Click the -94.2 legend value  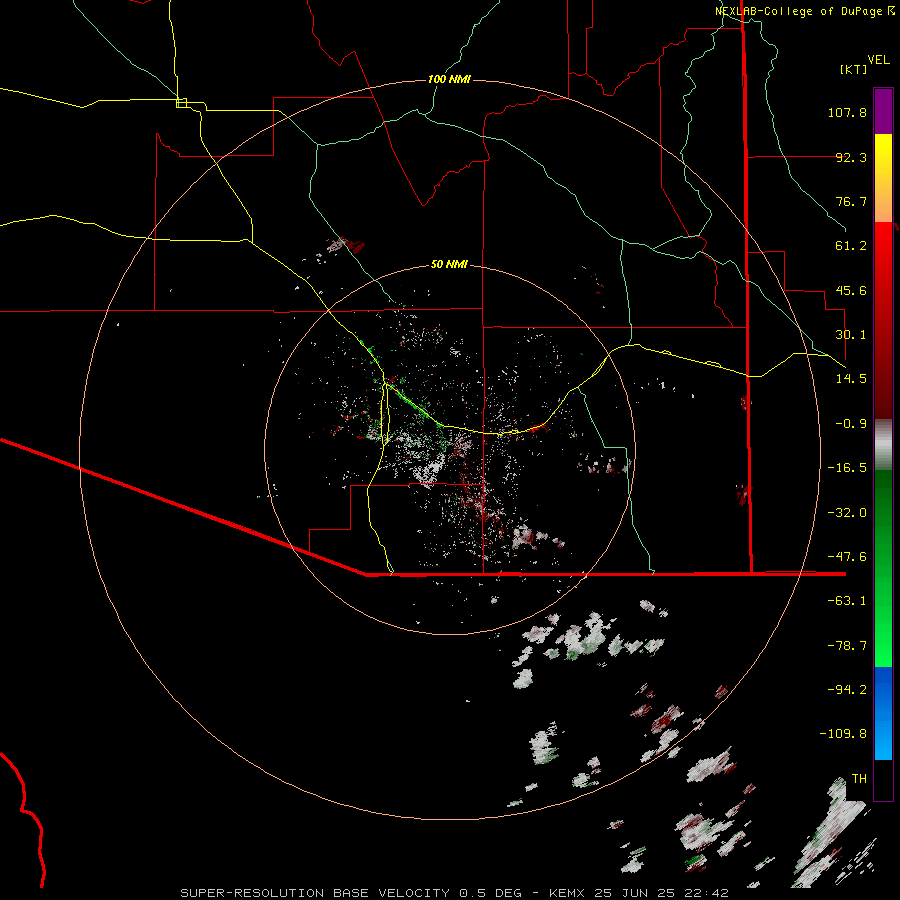pos(847,690)
